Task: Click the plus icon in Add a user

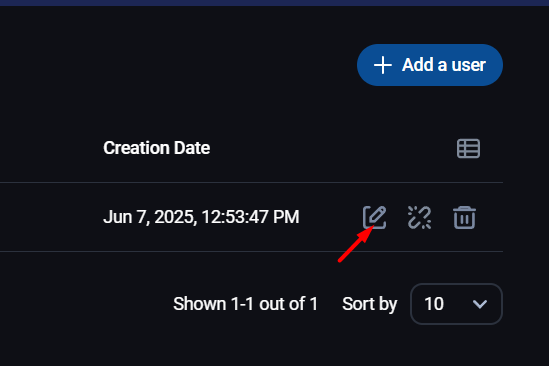Action: coord(382,65)
